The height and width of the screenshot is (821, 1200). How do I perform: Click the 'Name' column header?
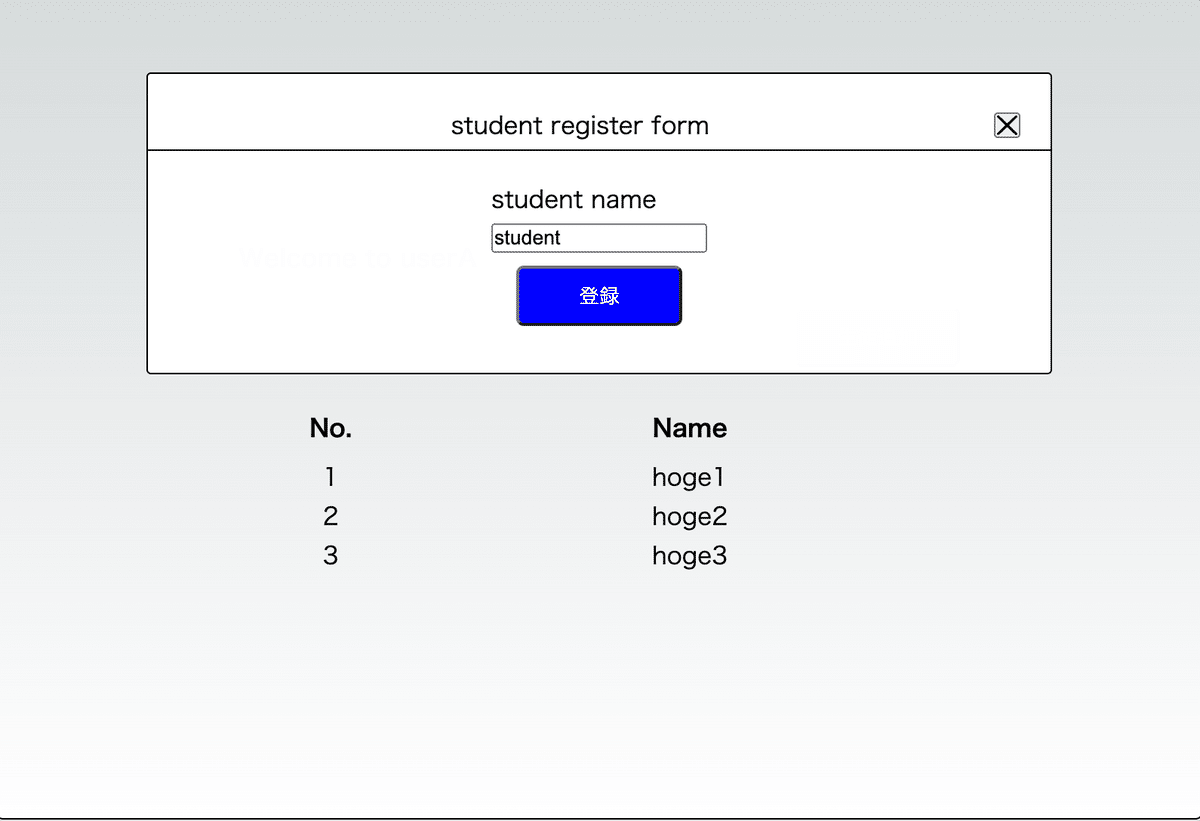click(689, 428)
